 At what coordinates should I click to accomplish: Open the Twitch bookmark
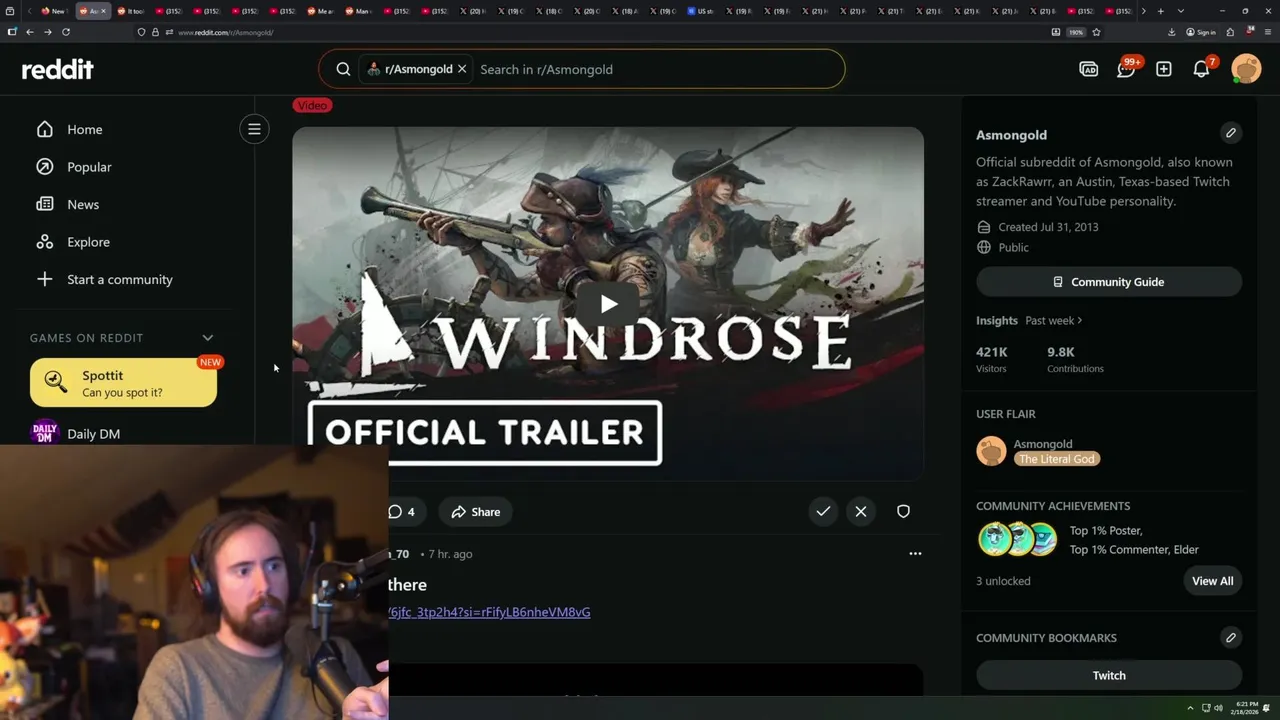tap(1109, 675)
